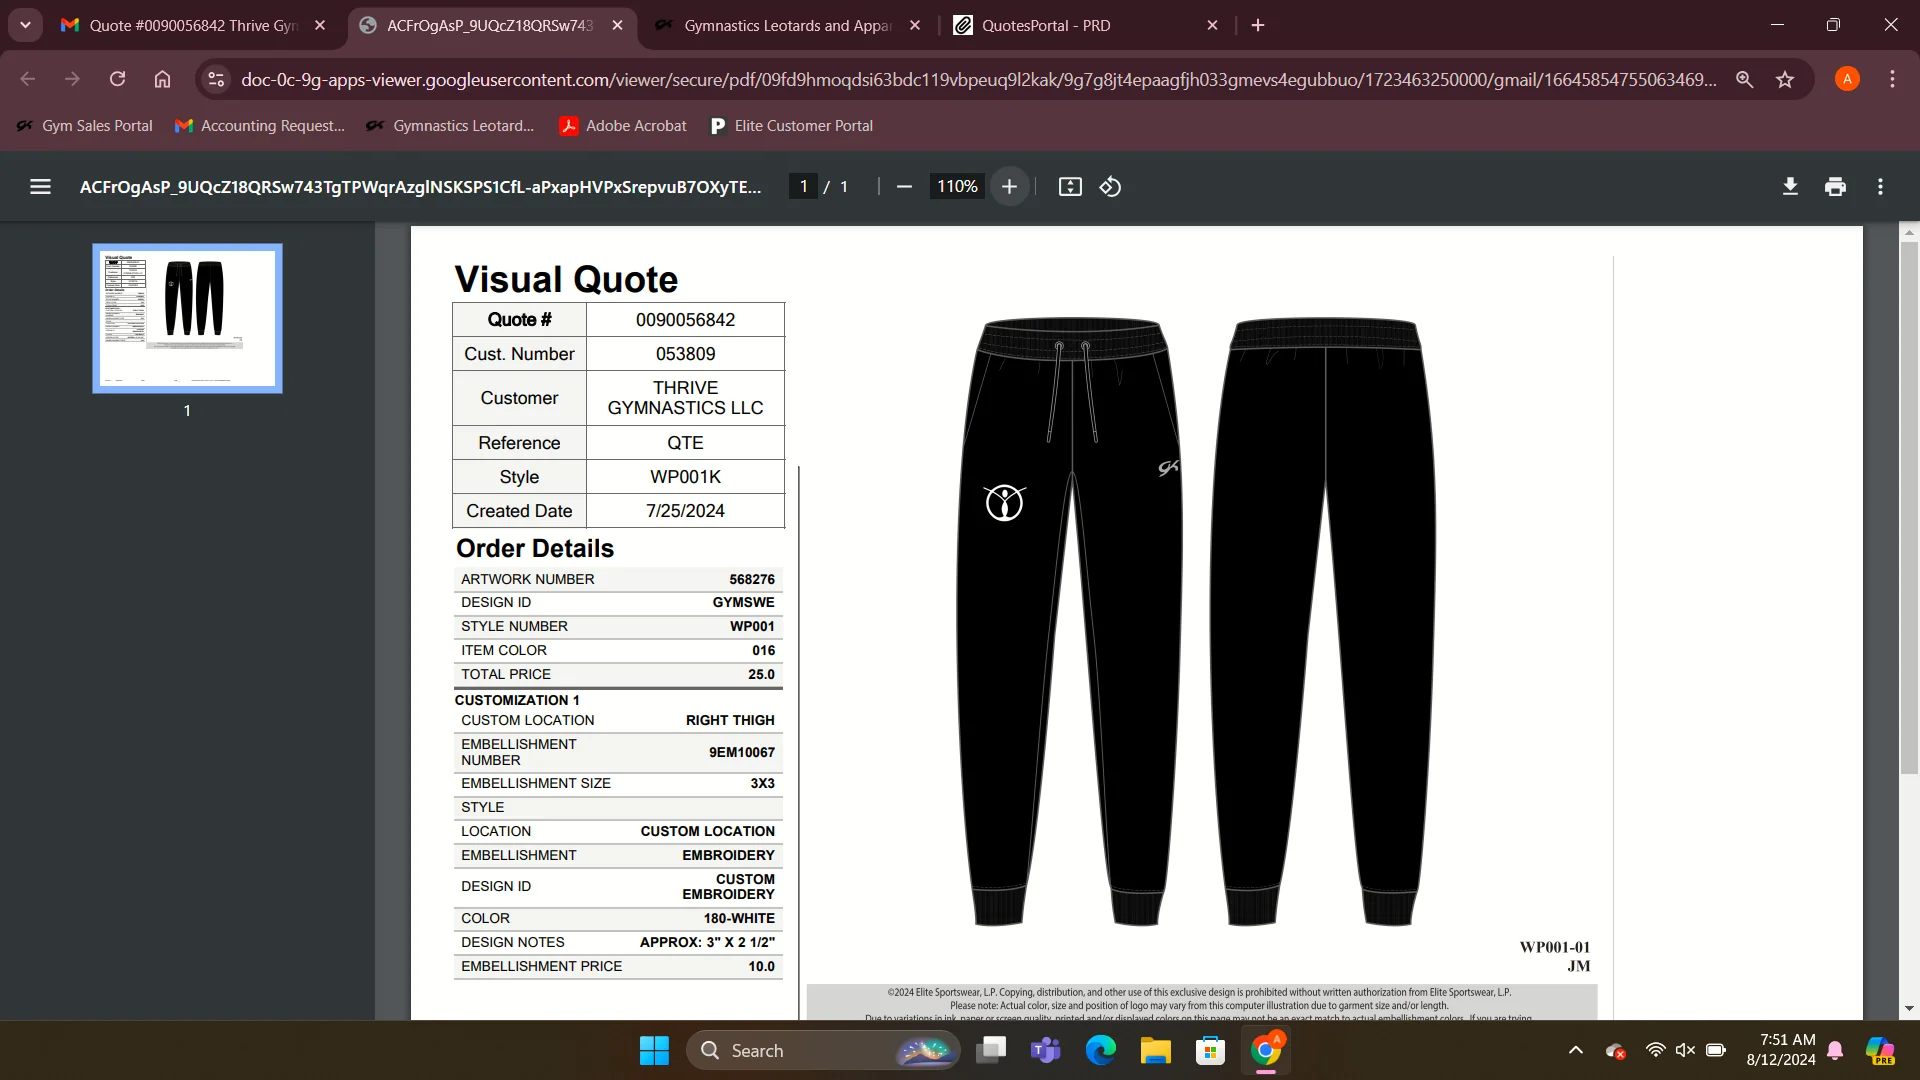Click the WP001-01 label under pants
The width and height of the screenshot is (1920, 1080).
click(x=1554, y=947)
